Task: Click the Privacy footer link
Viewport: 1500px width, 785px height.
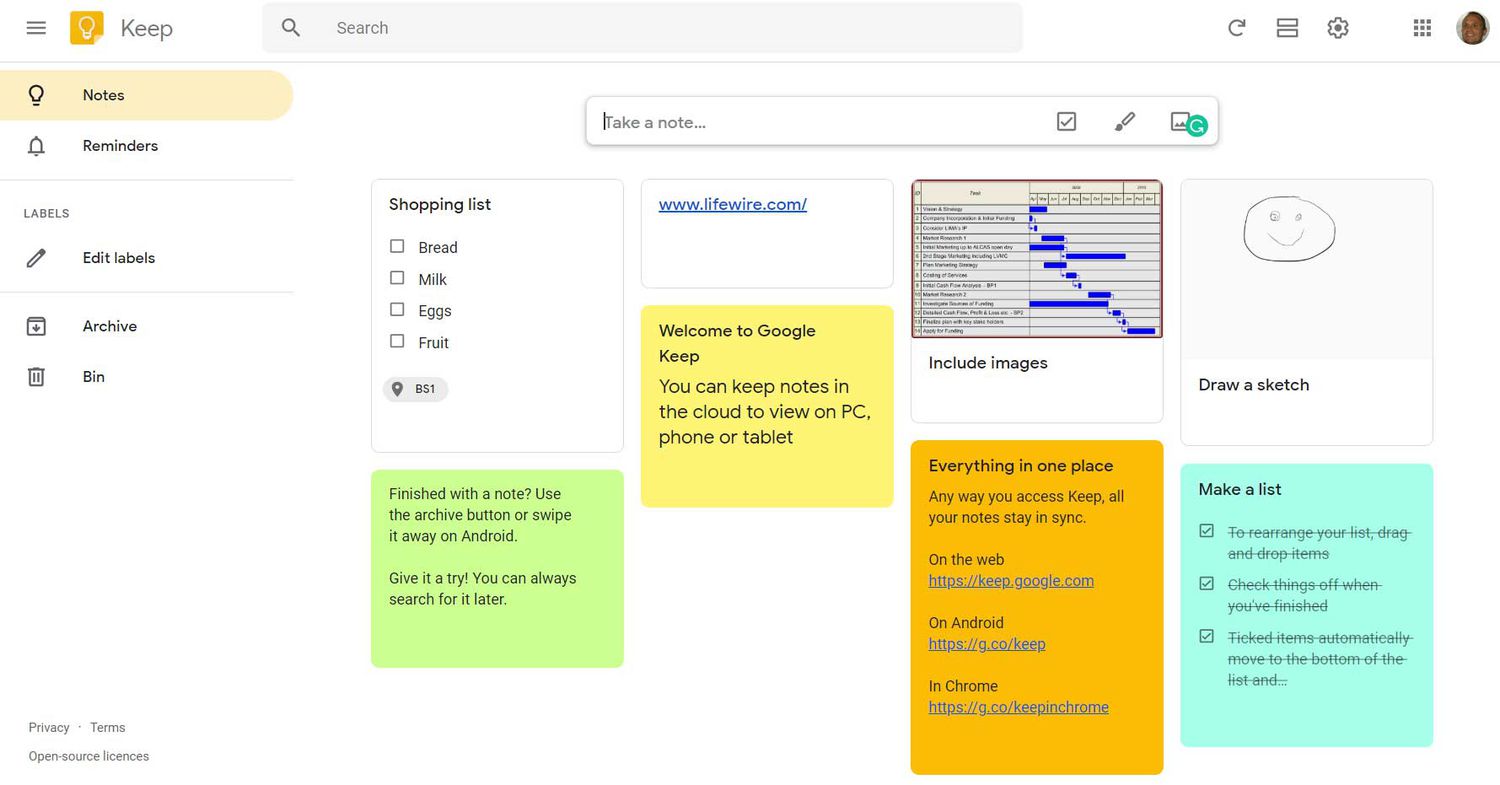Action: pos(49,728)
